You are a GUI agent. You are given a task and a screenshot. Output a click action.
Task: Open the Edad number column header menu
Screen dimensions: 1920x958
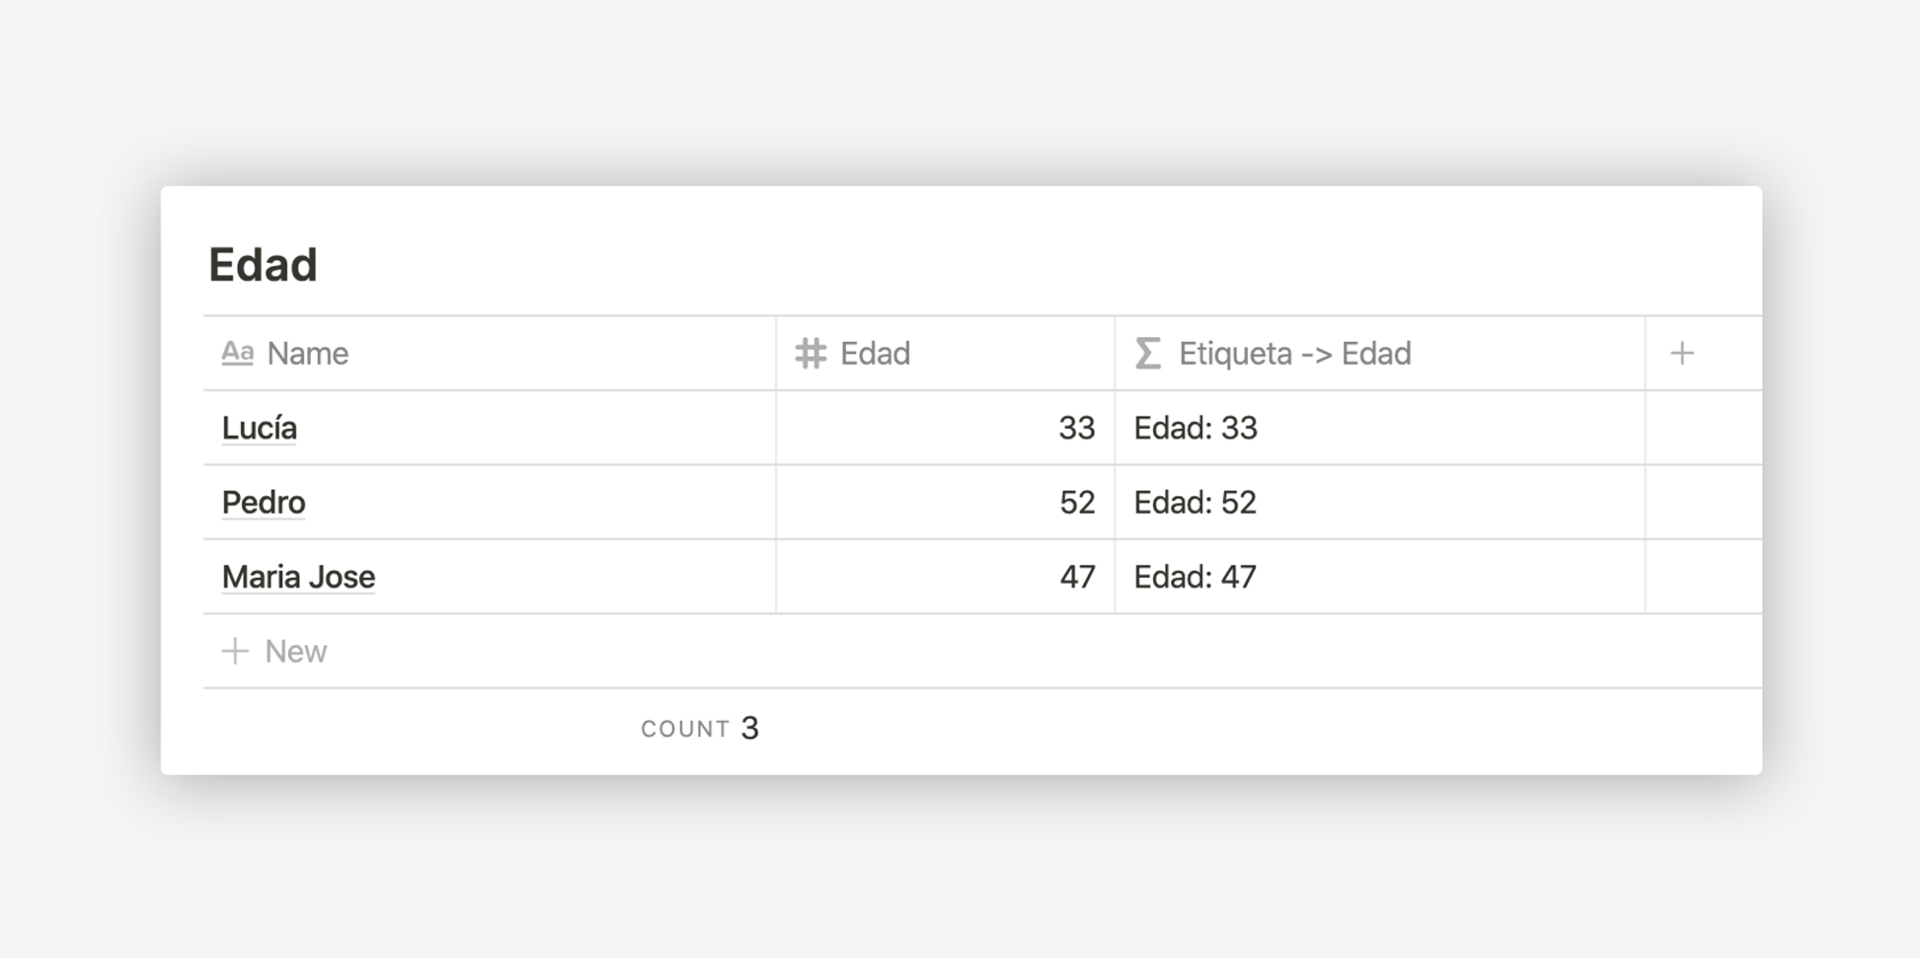(875, 353)
